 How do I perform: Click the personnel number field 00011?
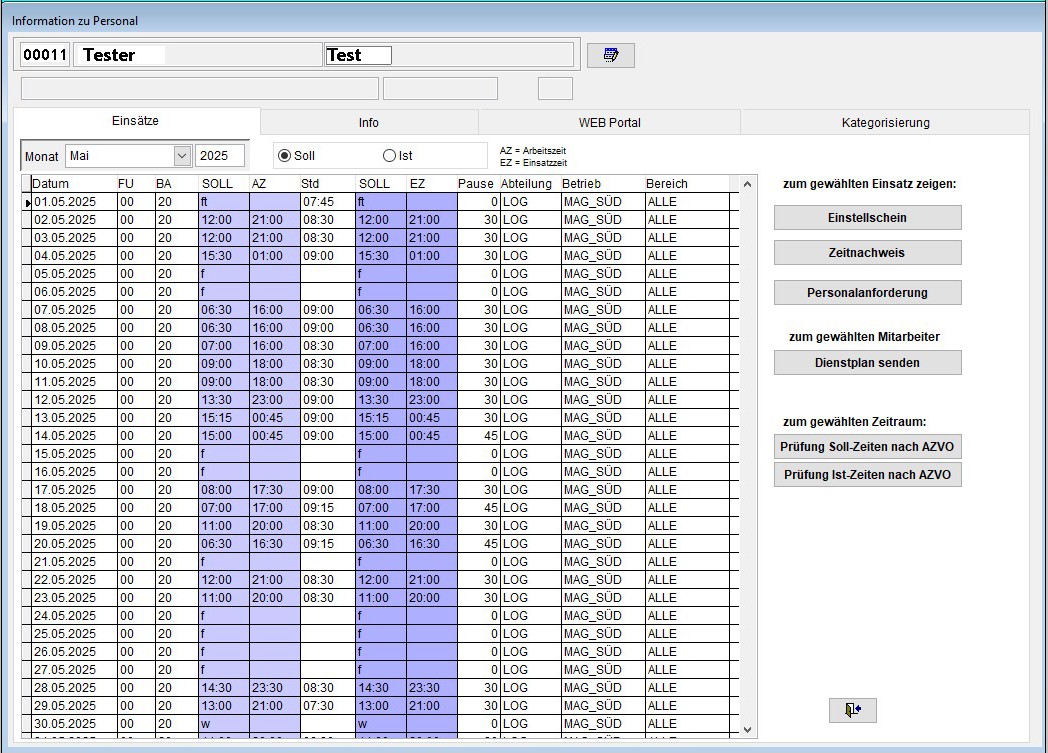point(45,55)
